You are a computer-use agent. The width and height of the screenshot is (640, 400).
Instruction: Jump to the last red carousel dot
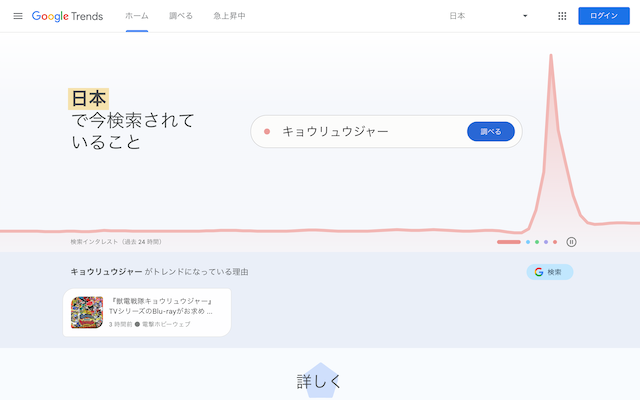(x=555, y=242)
